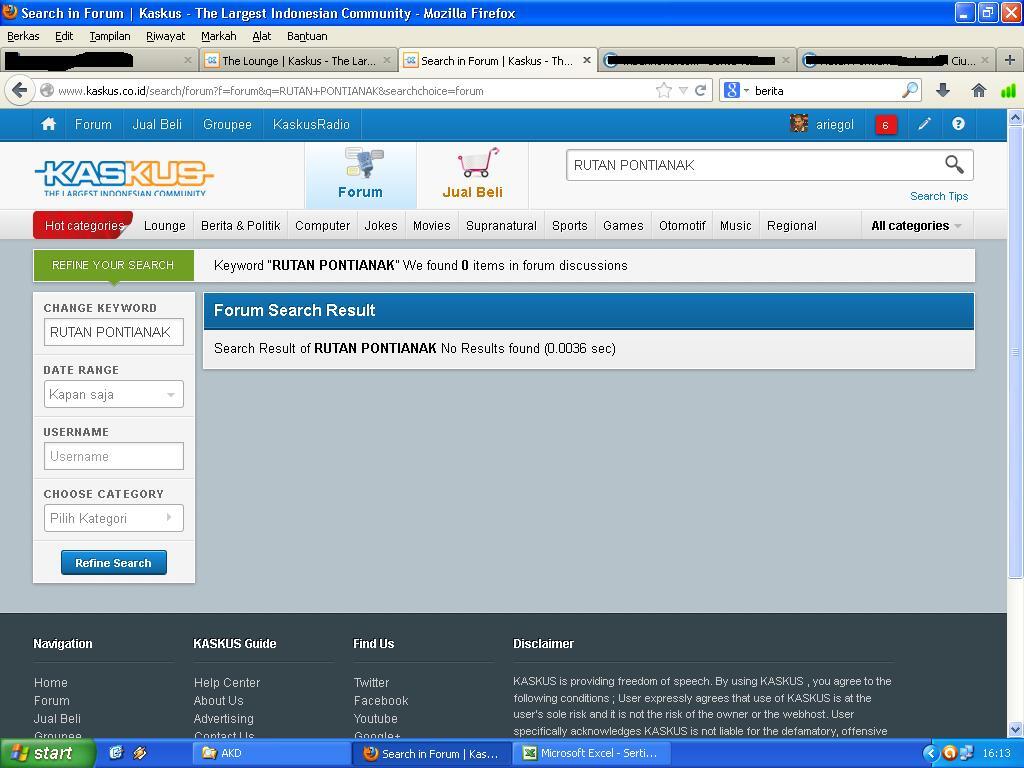Viewport: 1024px width, 768px height.
Task: Click the Firefox home toolbar icon
Action: (x=978, y=90)
